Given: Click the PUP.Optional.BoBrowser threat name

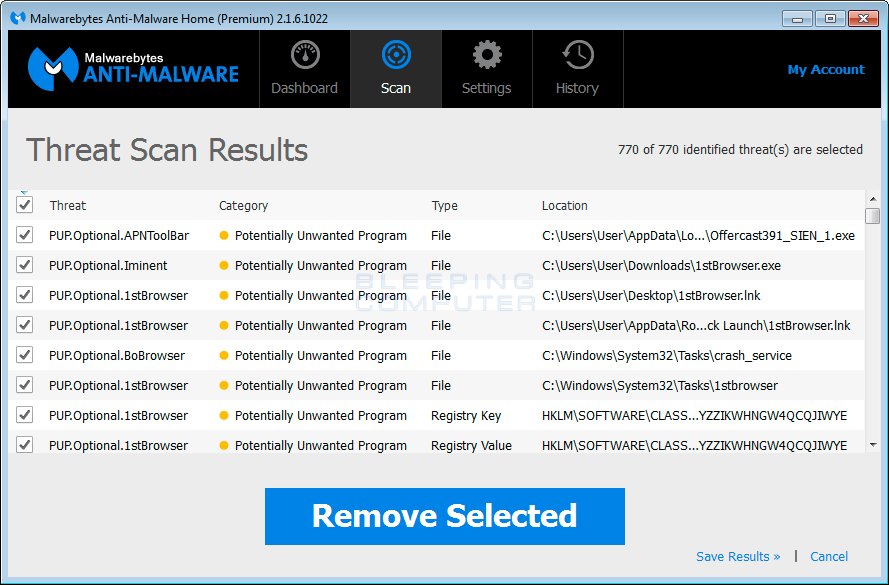Looking at the screenshot, I should coord(117,356).
